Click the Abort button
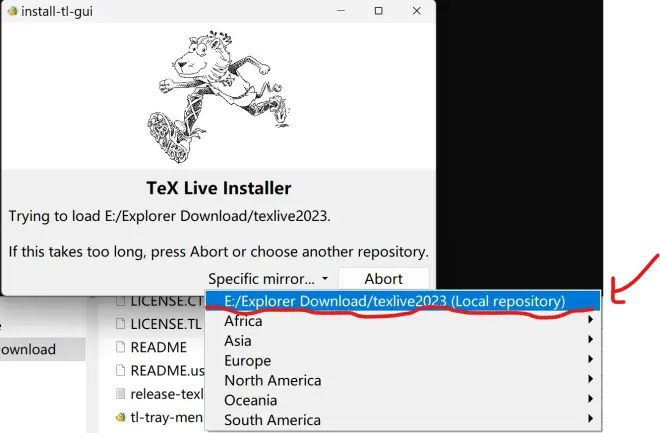Viewport: 660px width, 433px height. [383, 279]
